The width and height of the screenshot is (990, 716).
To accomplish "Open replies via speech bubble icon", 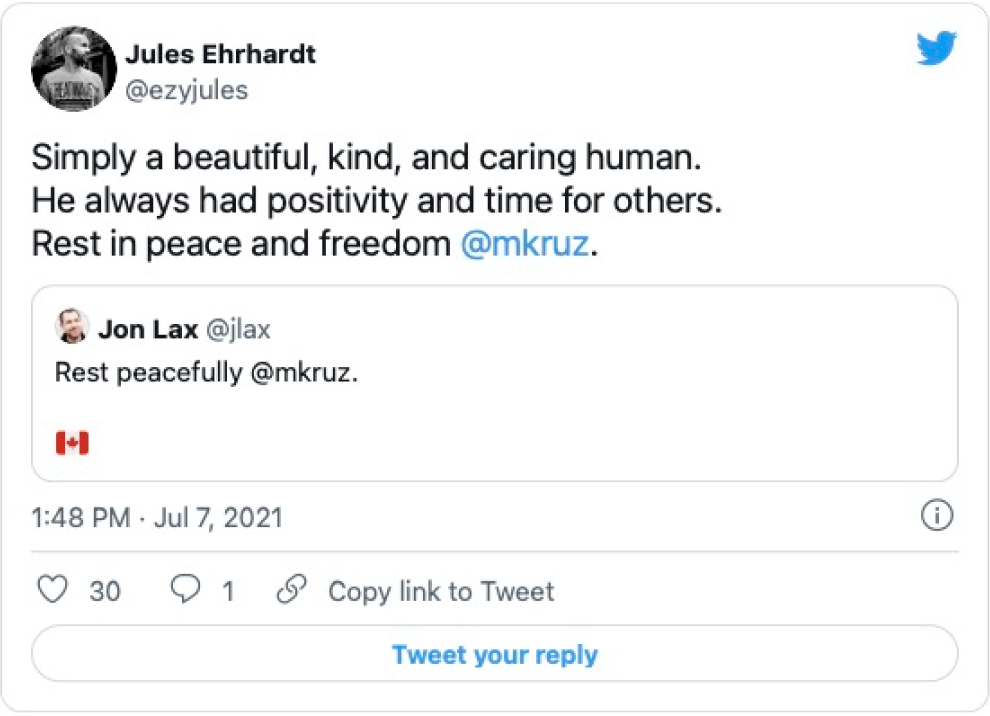I will point(187,591).
